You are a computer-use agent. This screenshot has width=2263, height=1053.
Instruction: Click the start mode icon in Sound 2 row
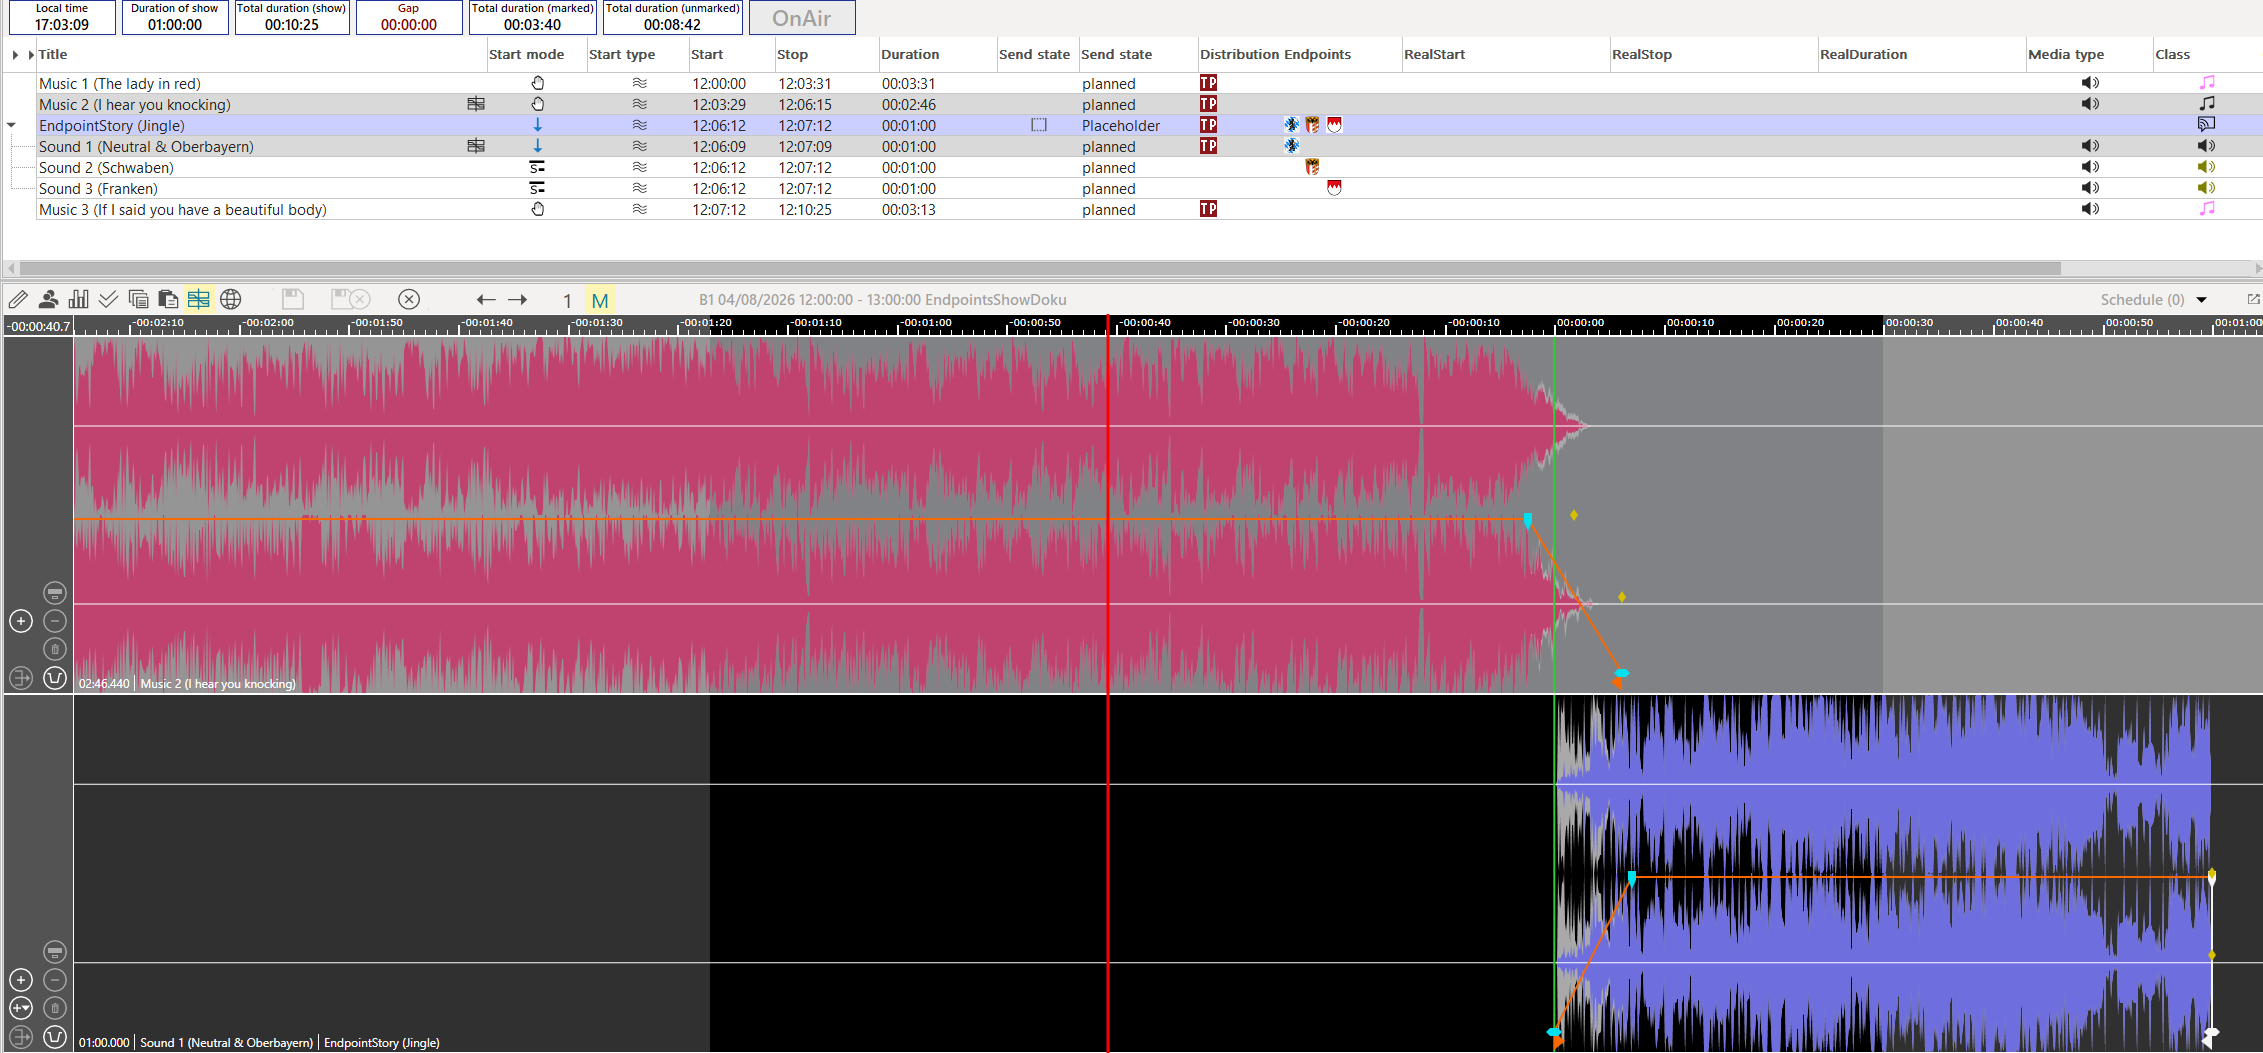click(x=537, y=167)
